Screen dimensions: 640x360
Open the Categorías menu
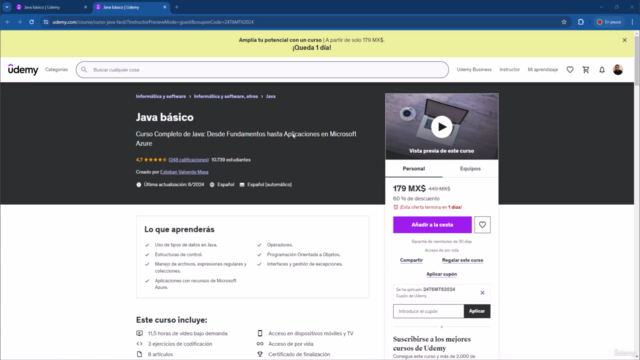click(x=56, y=70)
